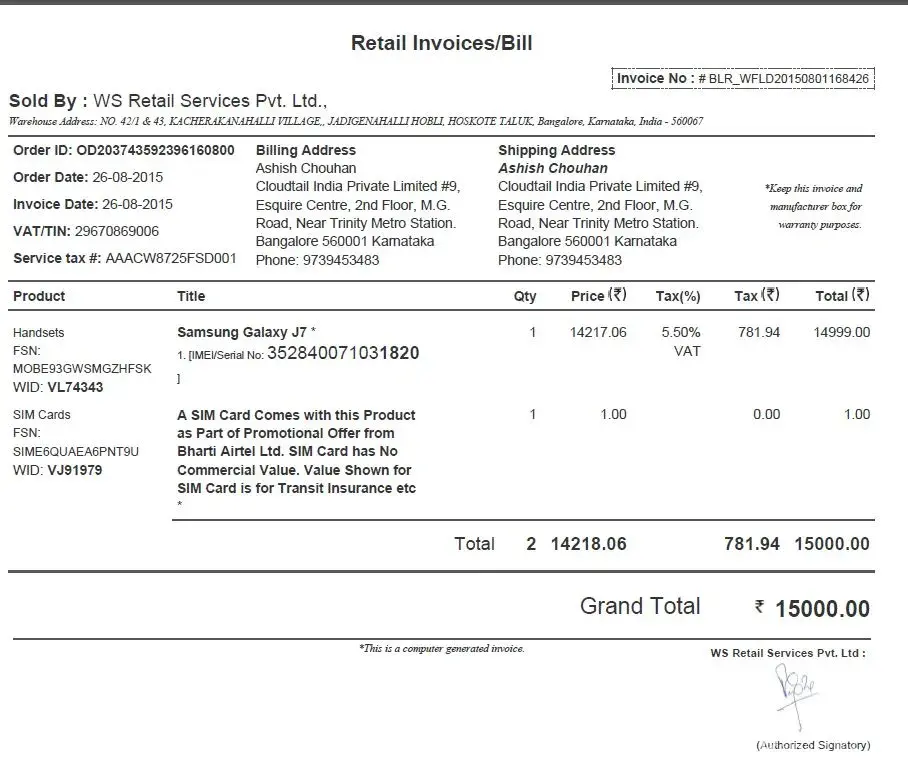
Task: Click SIM card tax amount 0.00
Action: (767, 415)
